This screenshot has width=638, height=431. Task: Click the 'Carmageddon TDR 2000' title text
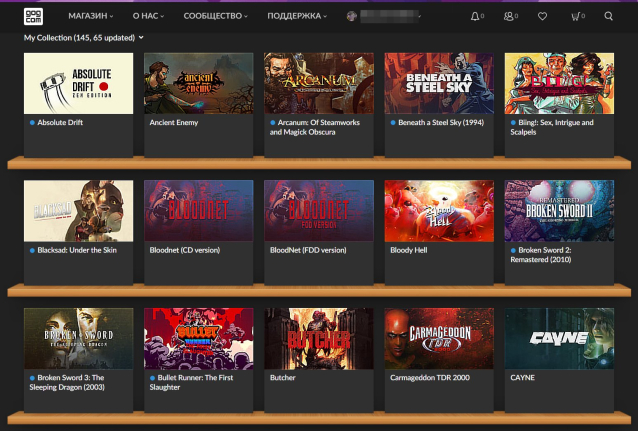point(430,378)
